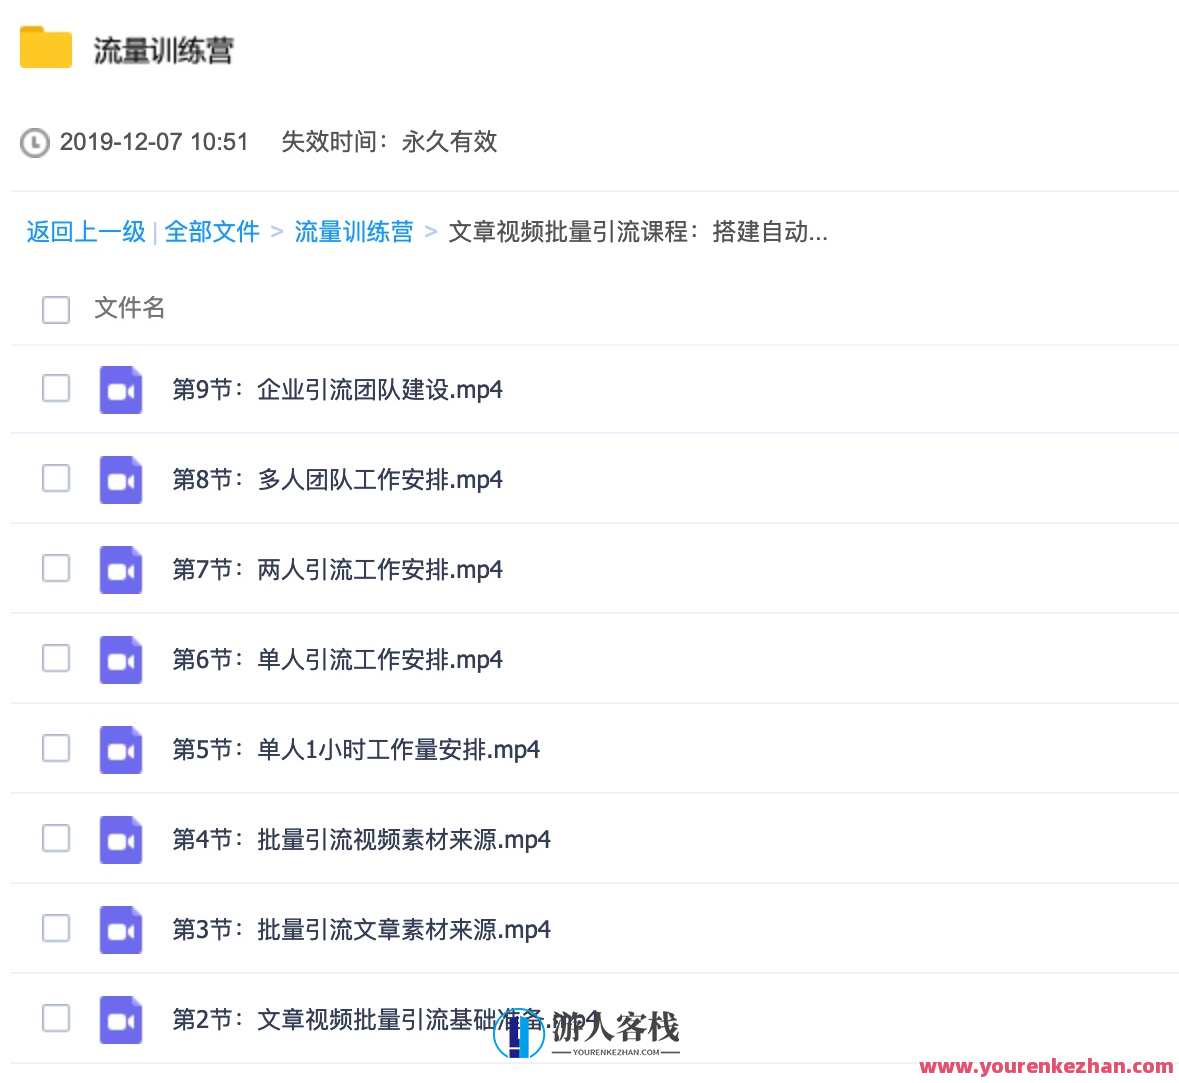Click 返回上一级 to go back
This screenshot has height=1083, width=1179.
tap(85, 231)
